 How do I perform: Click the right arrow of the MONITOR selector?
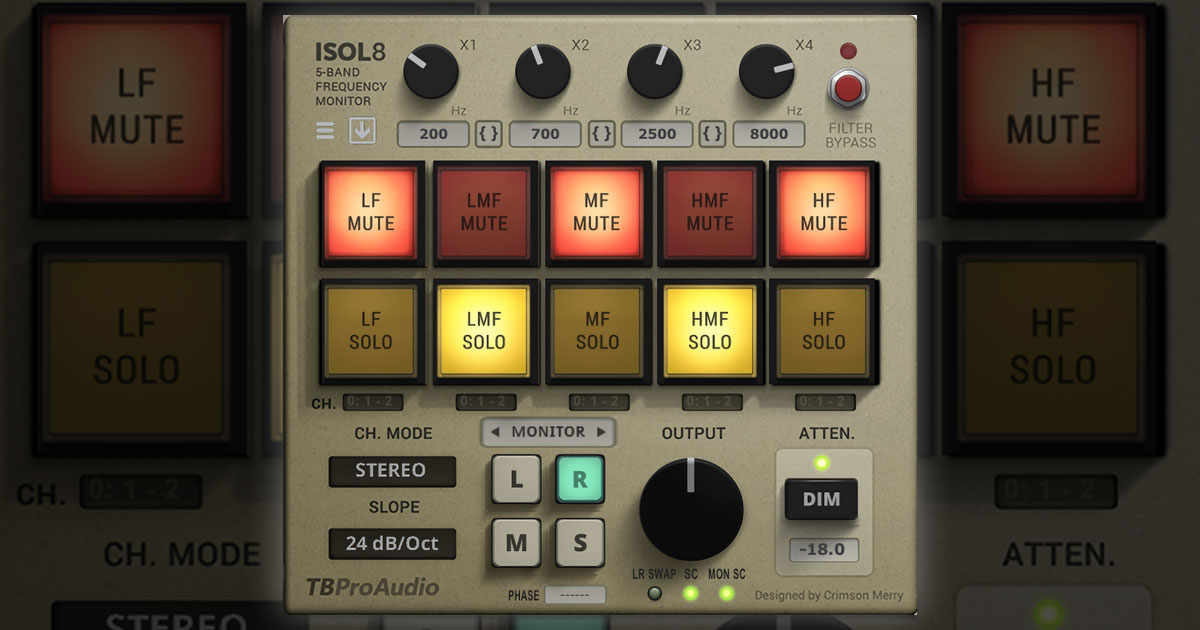pyautogui.click(x=601, y=432)
